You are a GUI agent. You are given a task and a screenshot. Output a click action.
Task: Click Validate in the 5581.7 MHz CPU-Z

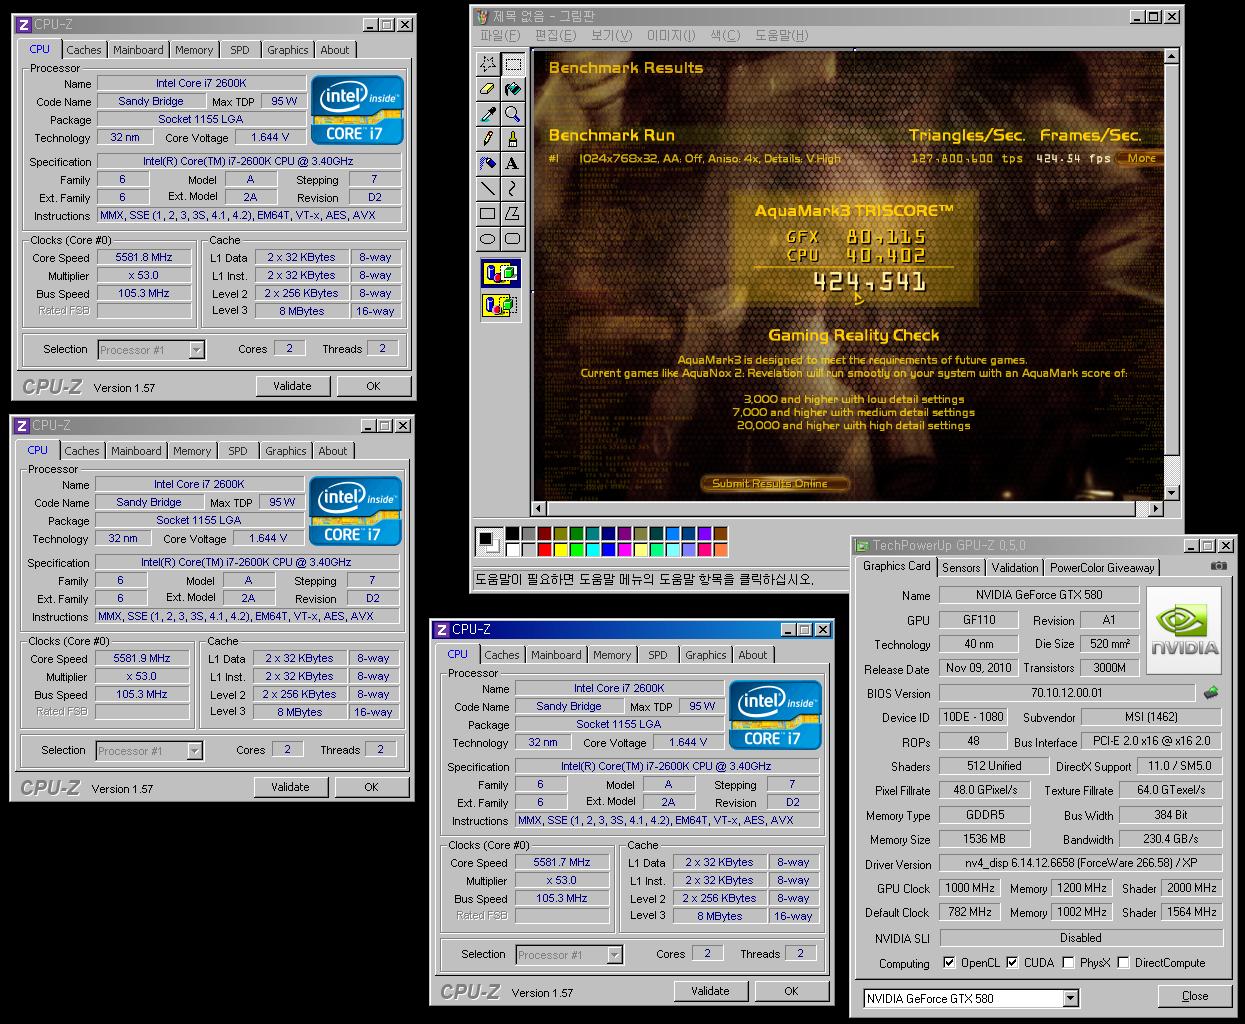click(x=710, y=991)
